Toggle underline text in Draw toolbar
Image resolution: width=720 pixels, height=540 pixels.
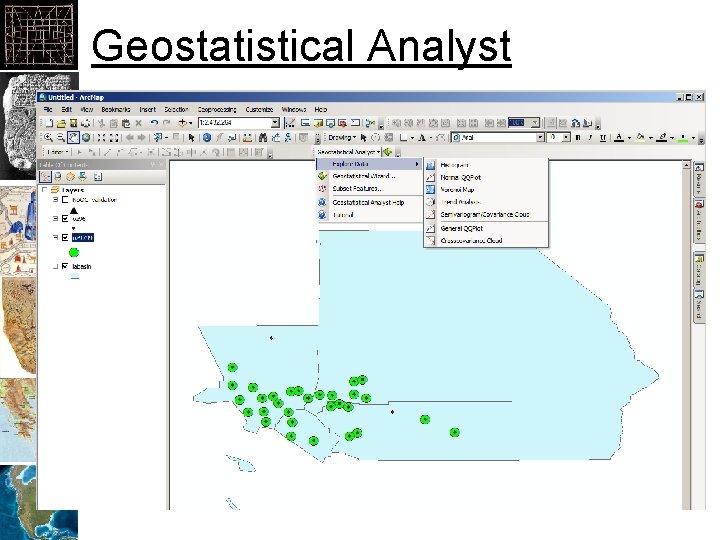click(602, 137)
